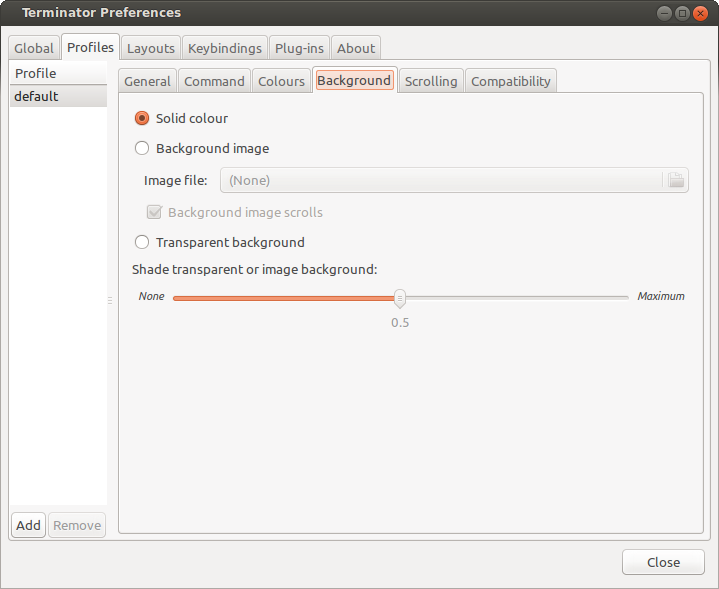Close the window with the red titlebar button
The width and height of the screenshot is (719, 589).
[x=700, y=13]
